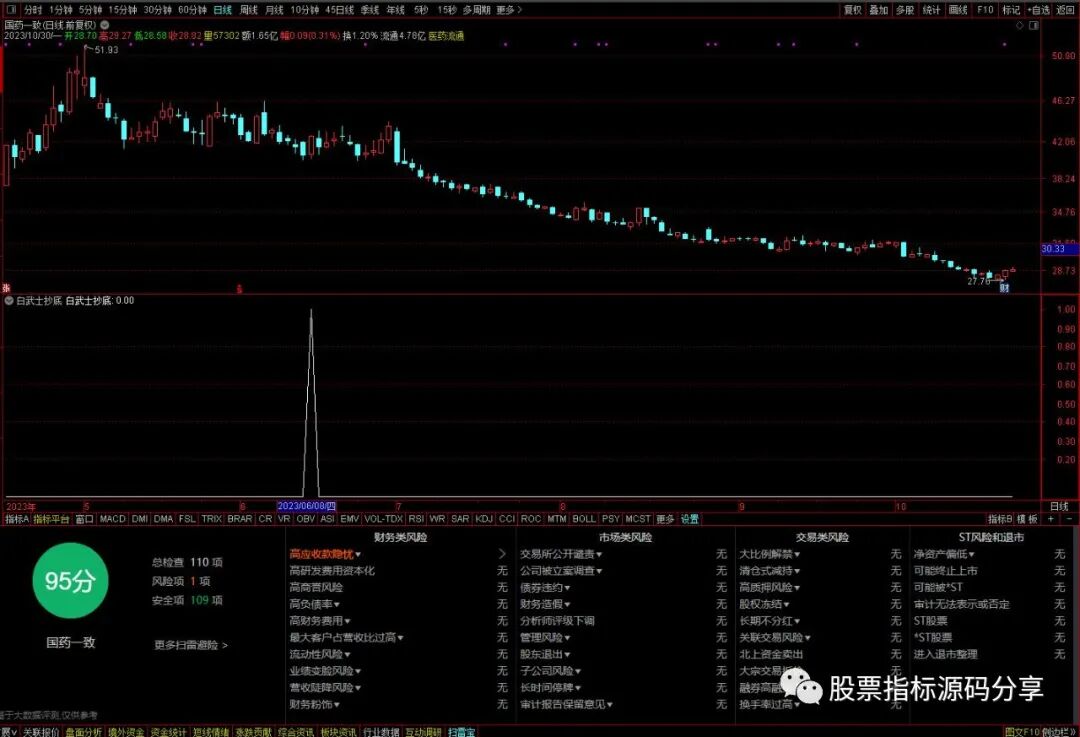Toggle the side panel icon beside the diamond

(1034, 25)
